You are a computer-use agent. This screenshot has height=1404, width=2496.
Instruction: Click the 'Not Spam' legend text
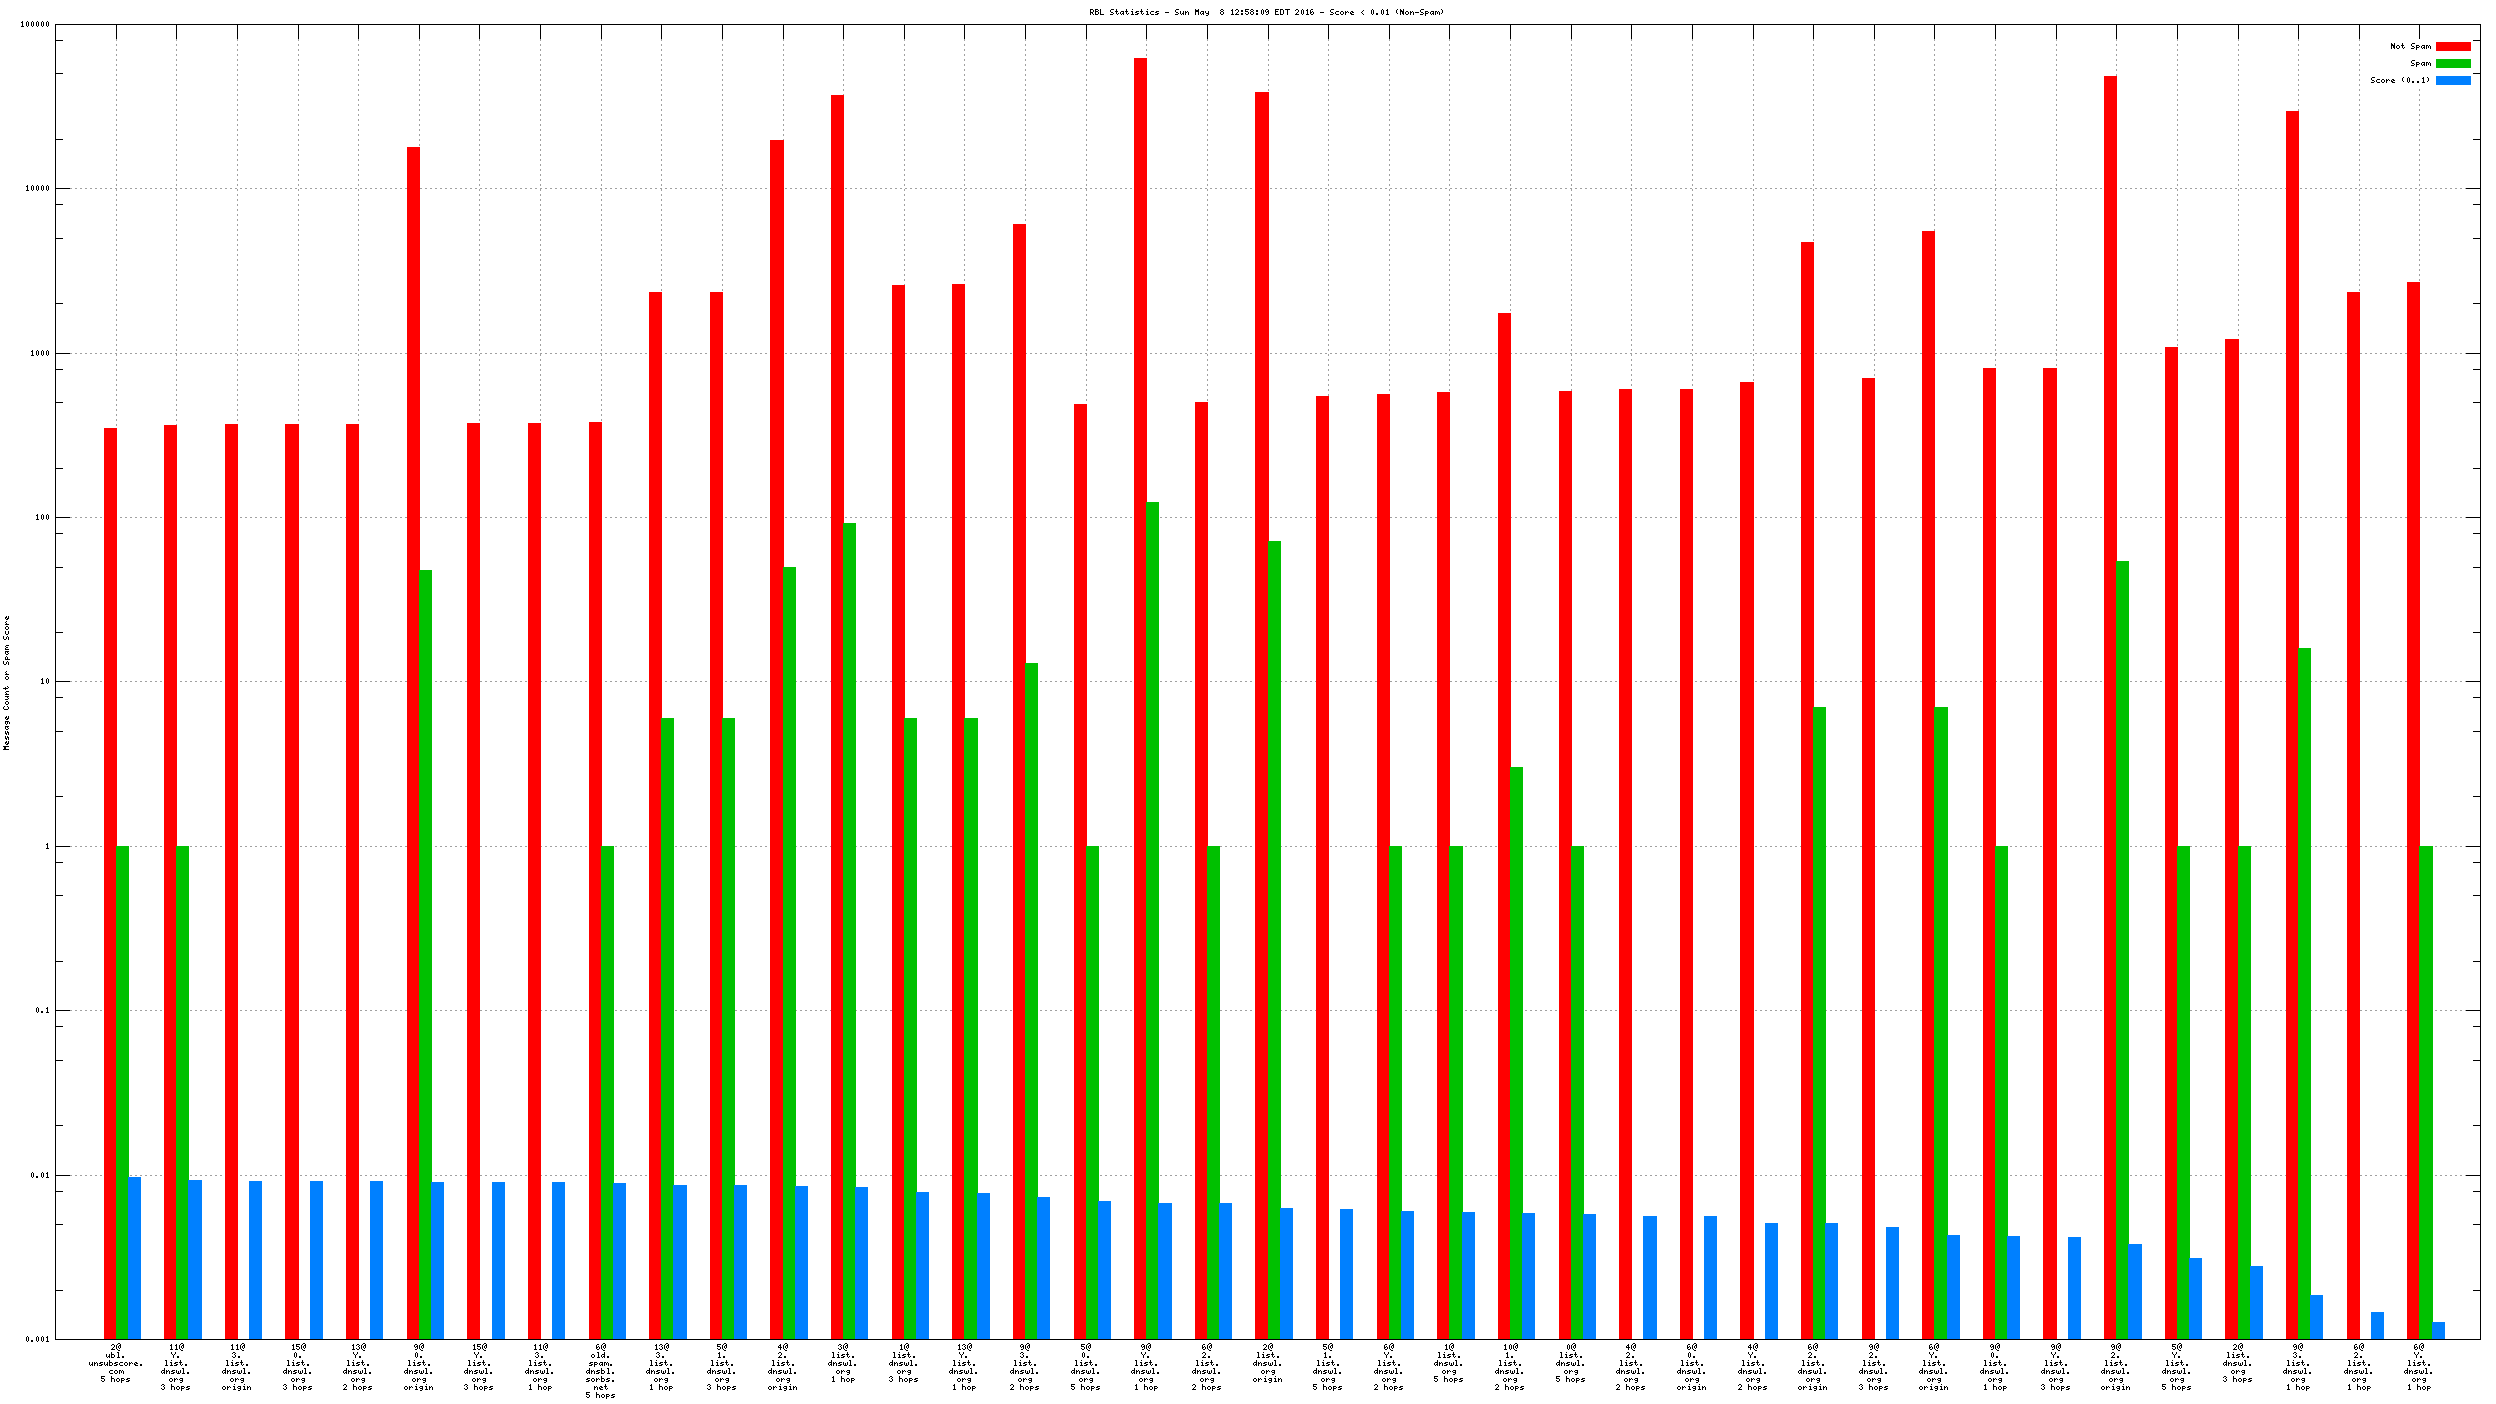(x=2410, y=46)
